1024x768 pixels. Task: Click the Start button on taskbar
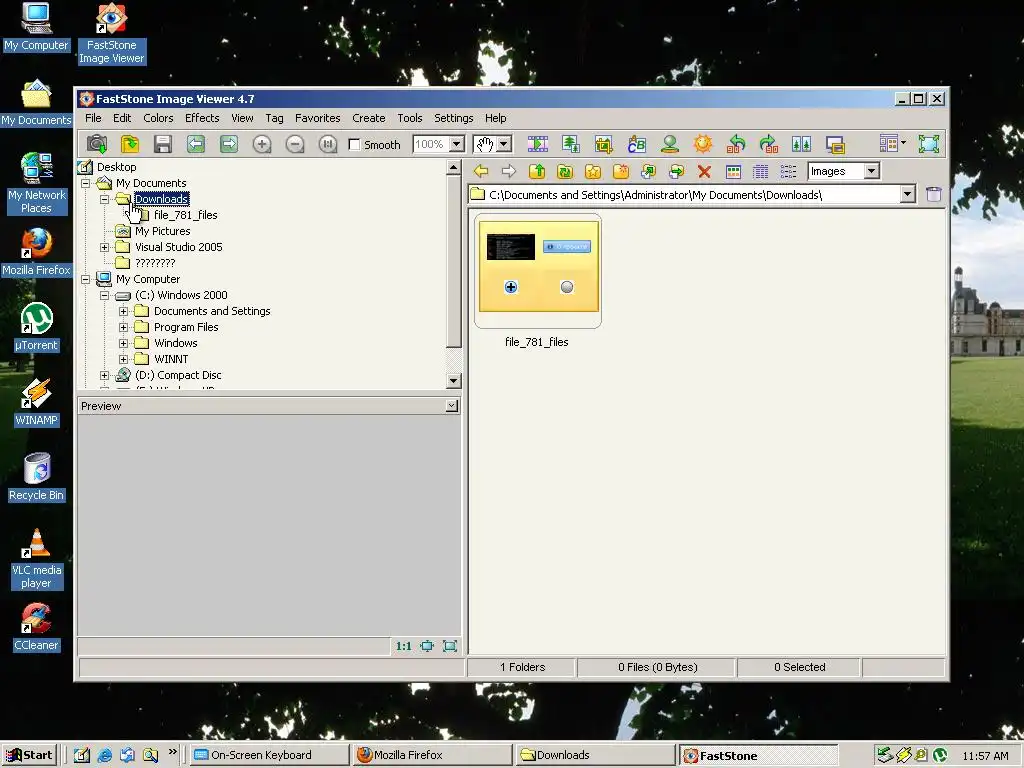(30, 755)
